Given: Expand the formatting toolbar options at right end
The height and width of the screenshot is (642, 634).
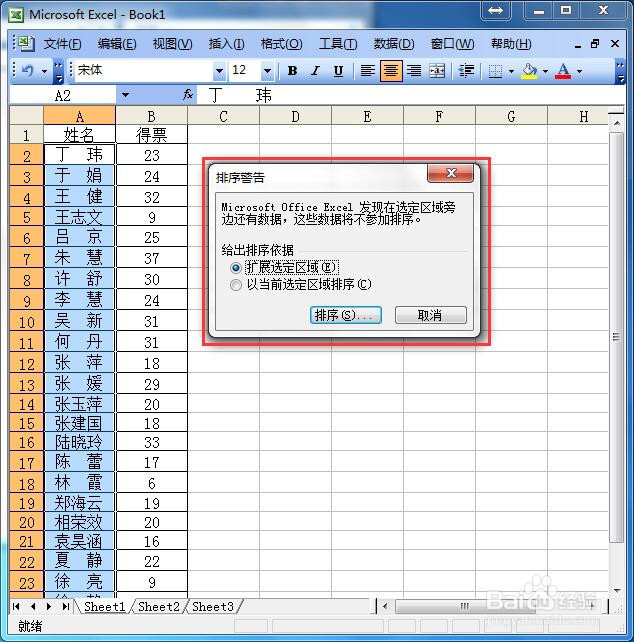Looking at the screenshot, I should tap(620, 72).
